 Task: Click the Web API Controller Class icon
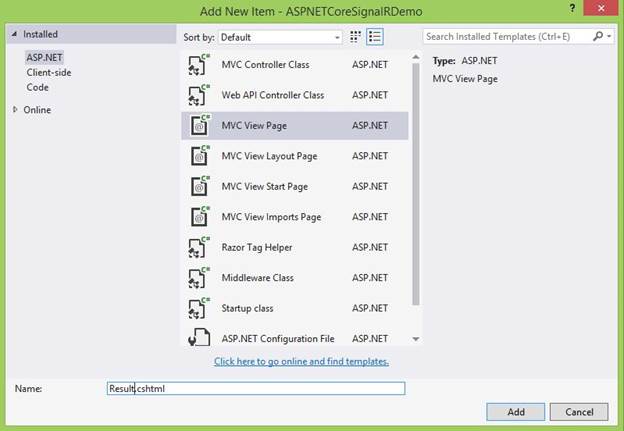199,95
